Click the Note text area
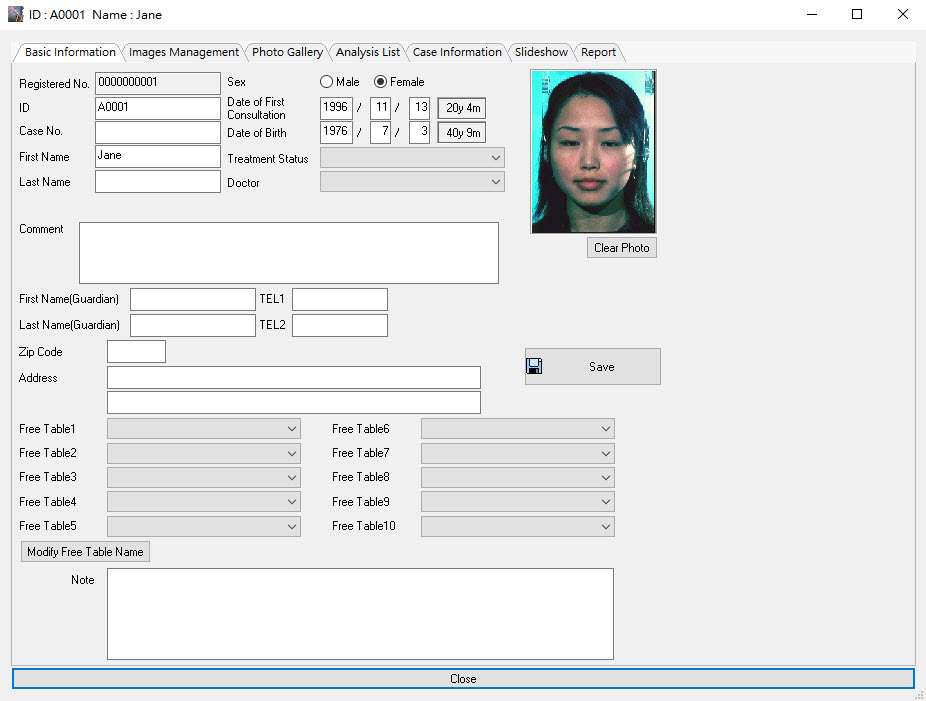This screenshot has width=926, height=701. (x=360, y=614)
